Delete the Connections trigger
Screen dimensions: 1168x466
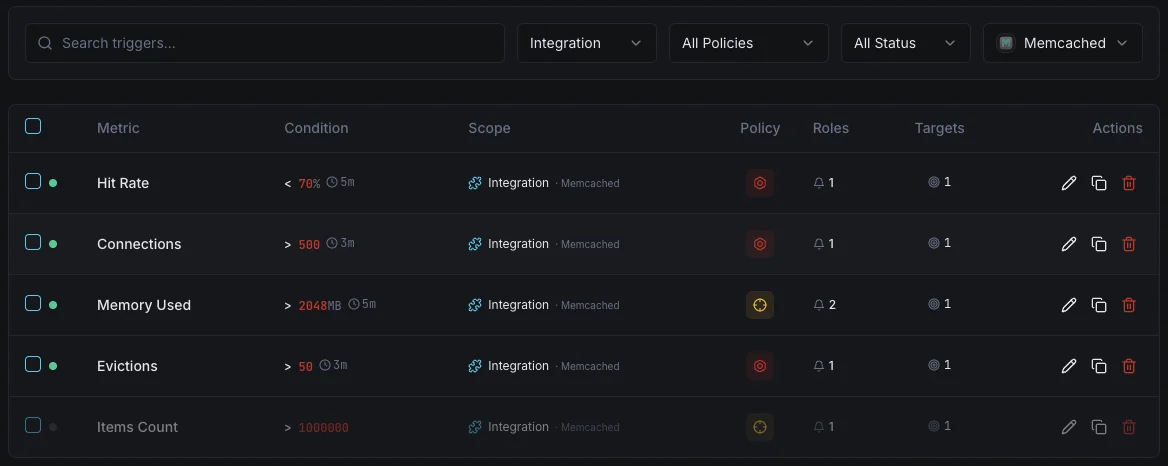1129,244
